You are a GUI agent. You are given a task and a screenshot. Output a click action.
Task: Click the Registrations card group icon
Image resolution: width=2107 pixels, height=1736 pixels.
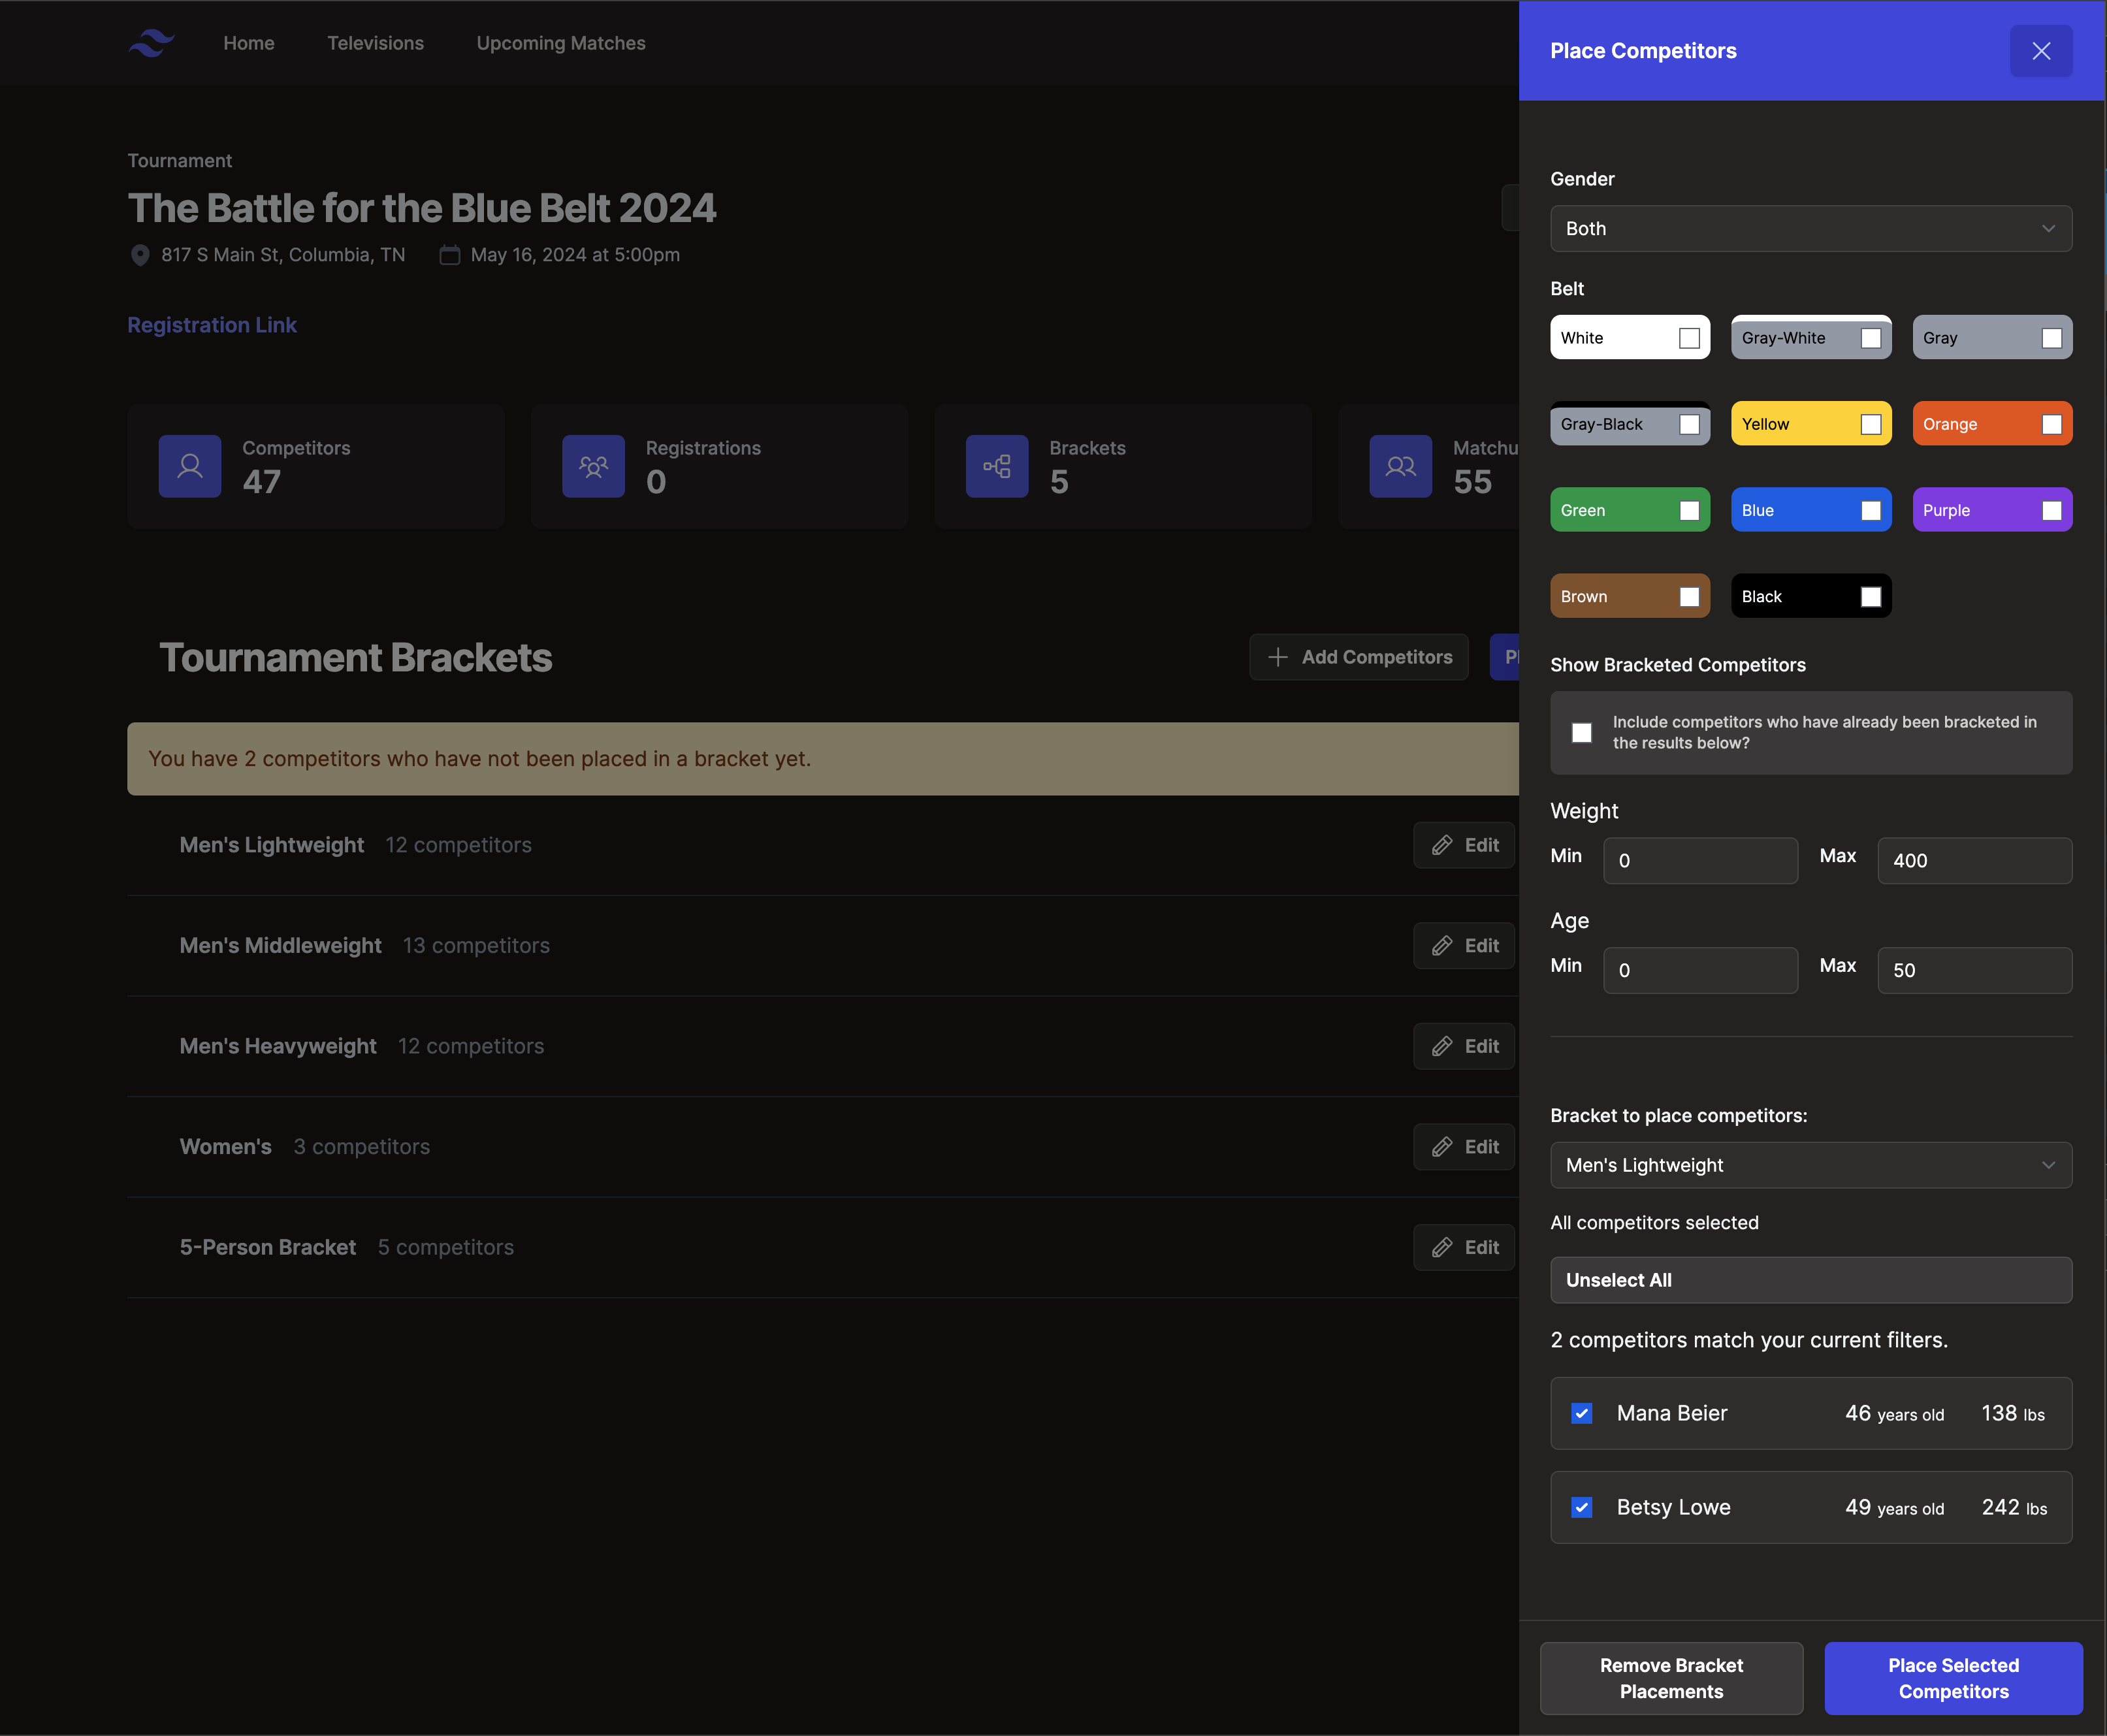click(593, 466)
